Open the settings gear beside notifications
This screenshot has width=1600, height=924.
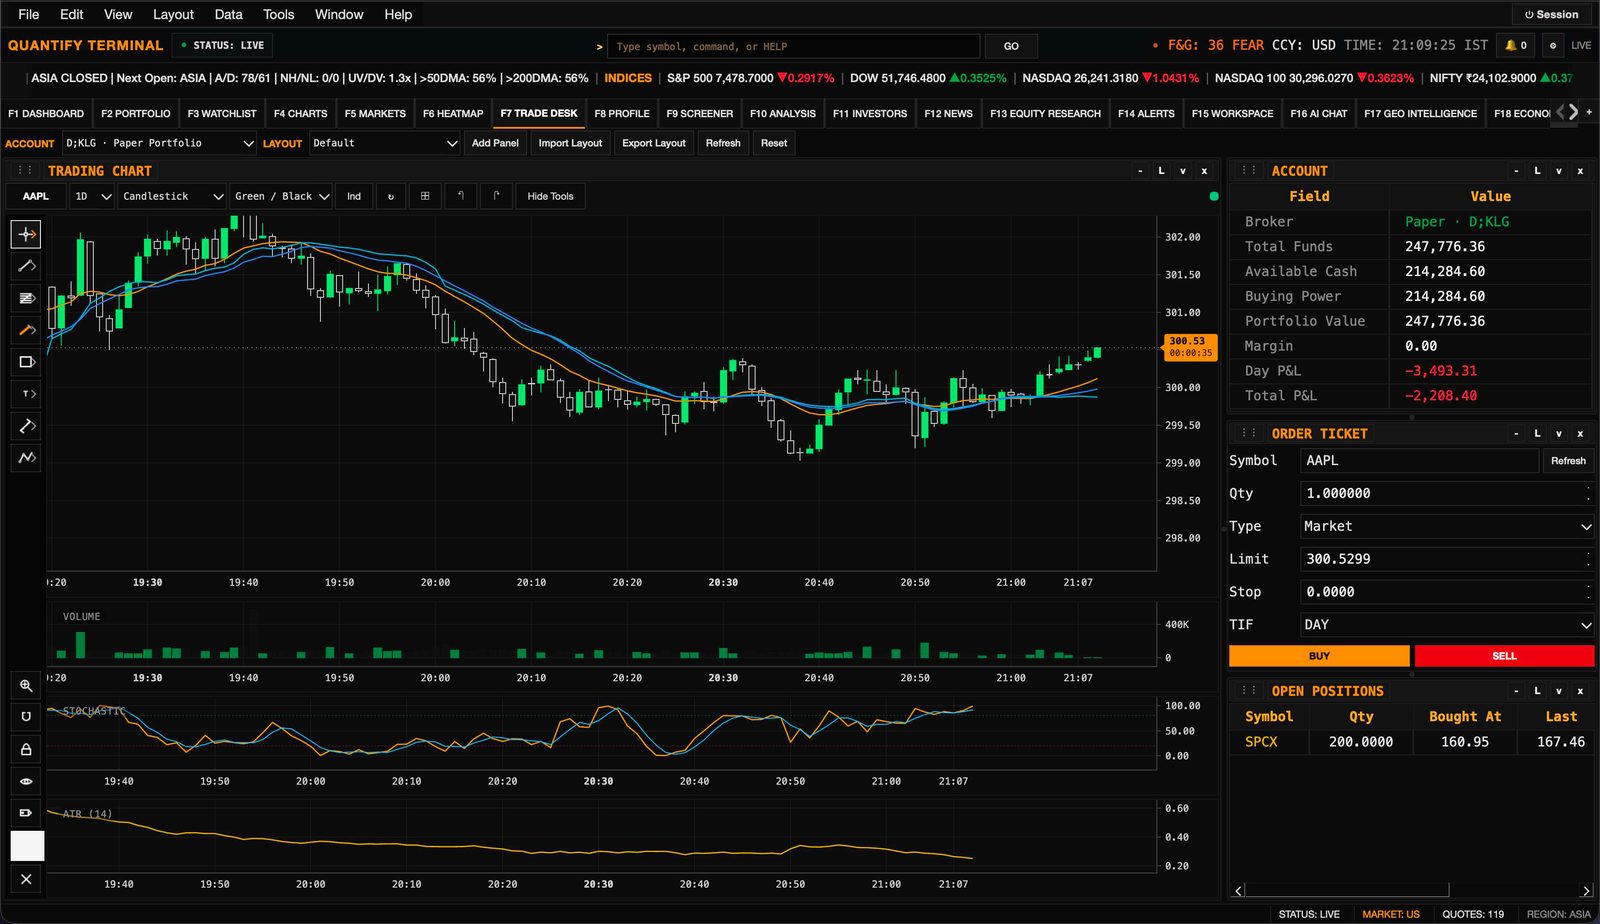[1553, 45]
